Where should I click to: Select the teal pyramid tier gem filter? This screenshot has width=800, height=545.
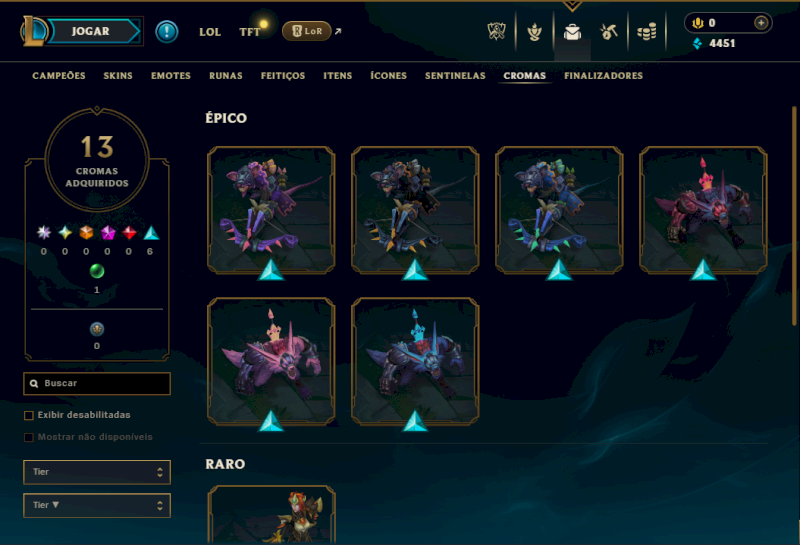coord(151,233)
